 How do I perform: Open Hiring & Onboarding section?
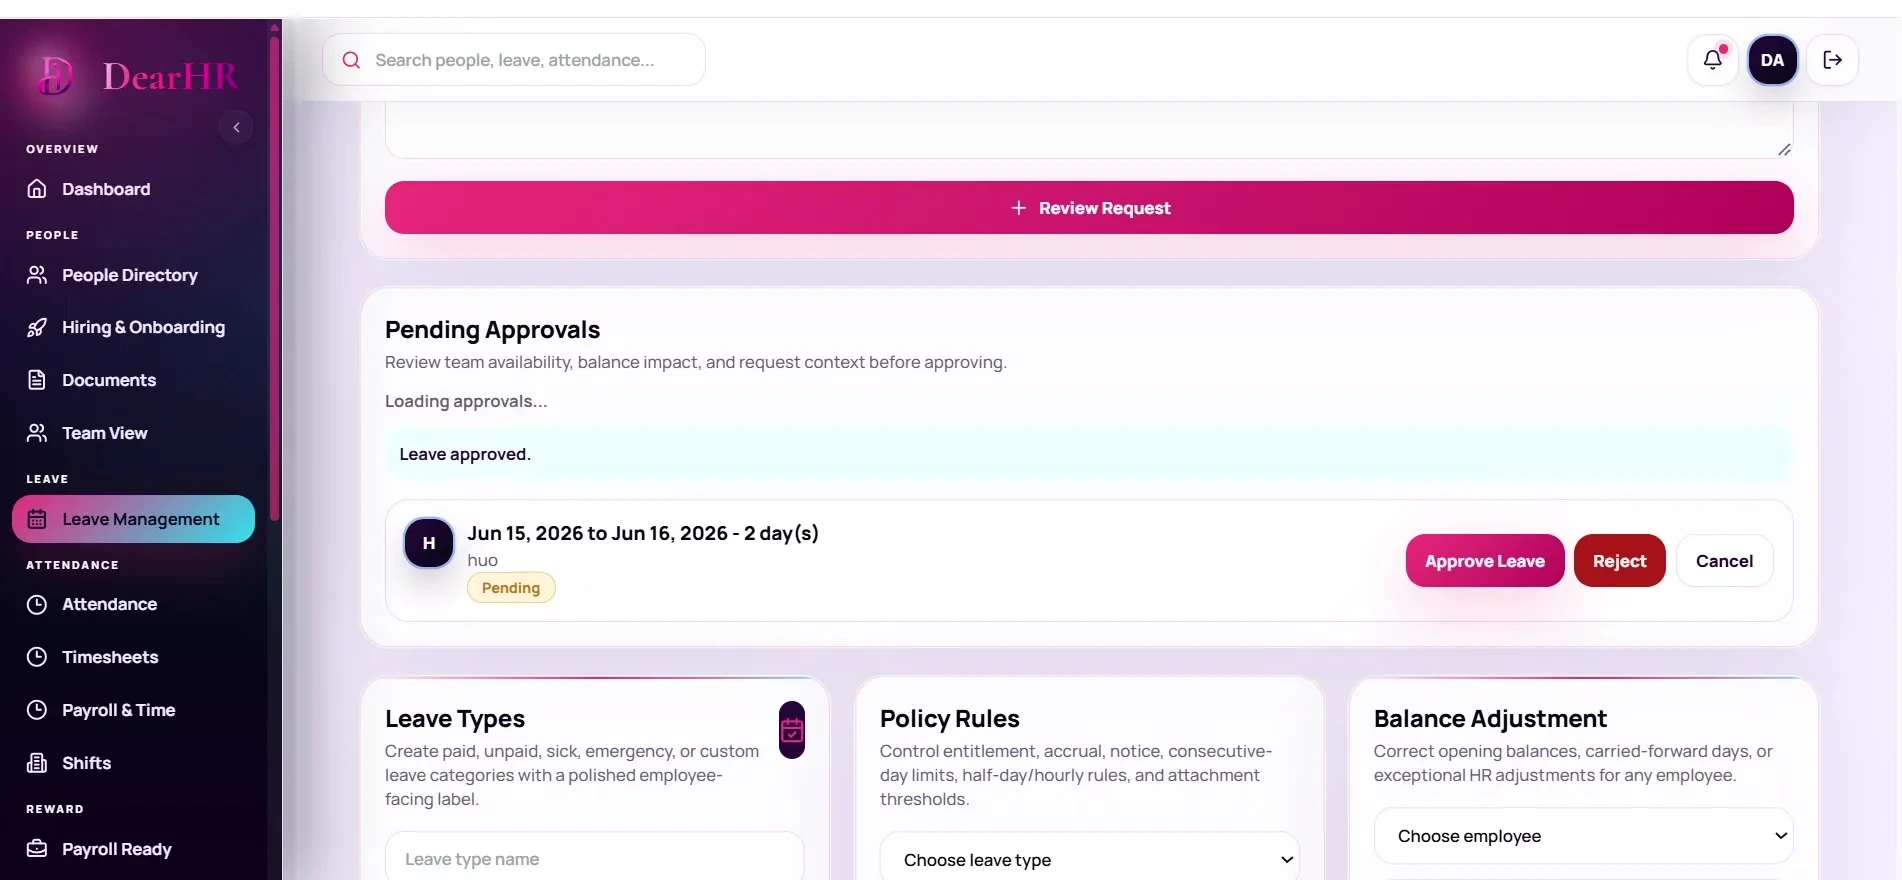(133, 327)
